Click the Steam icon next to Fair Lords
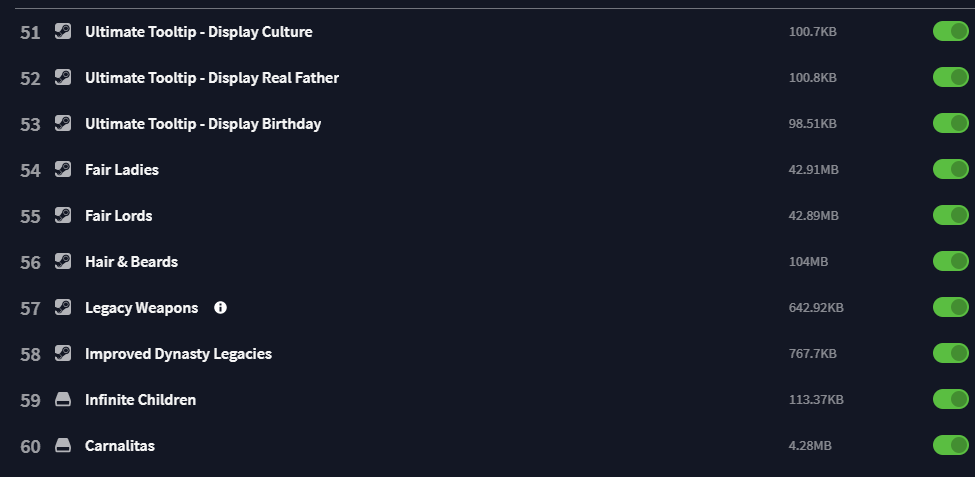Screen dimensions: 975x477 point(63,215)
